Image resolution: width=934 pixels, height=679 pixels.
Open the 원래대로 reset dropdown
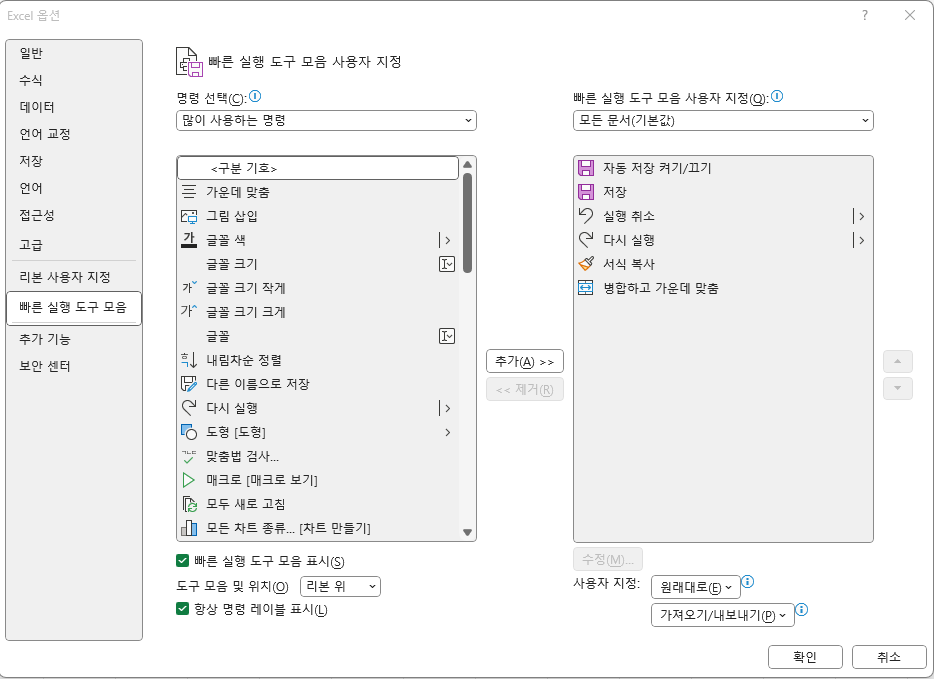tap(696, 587)
